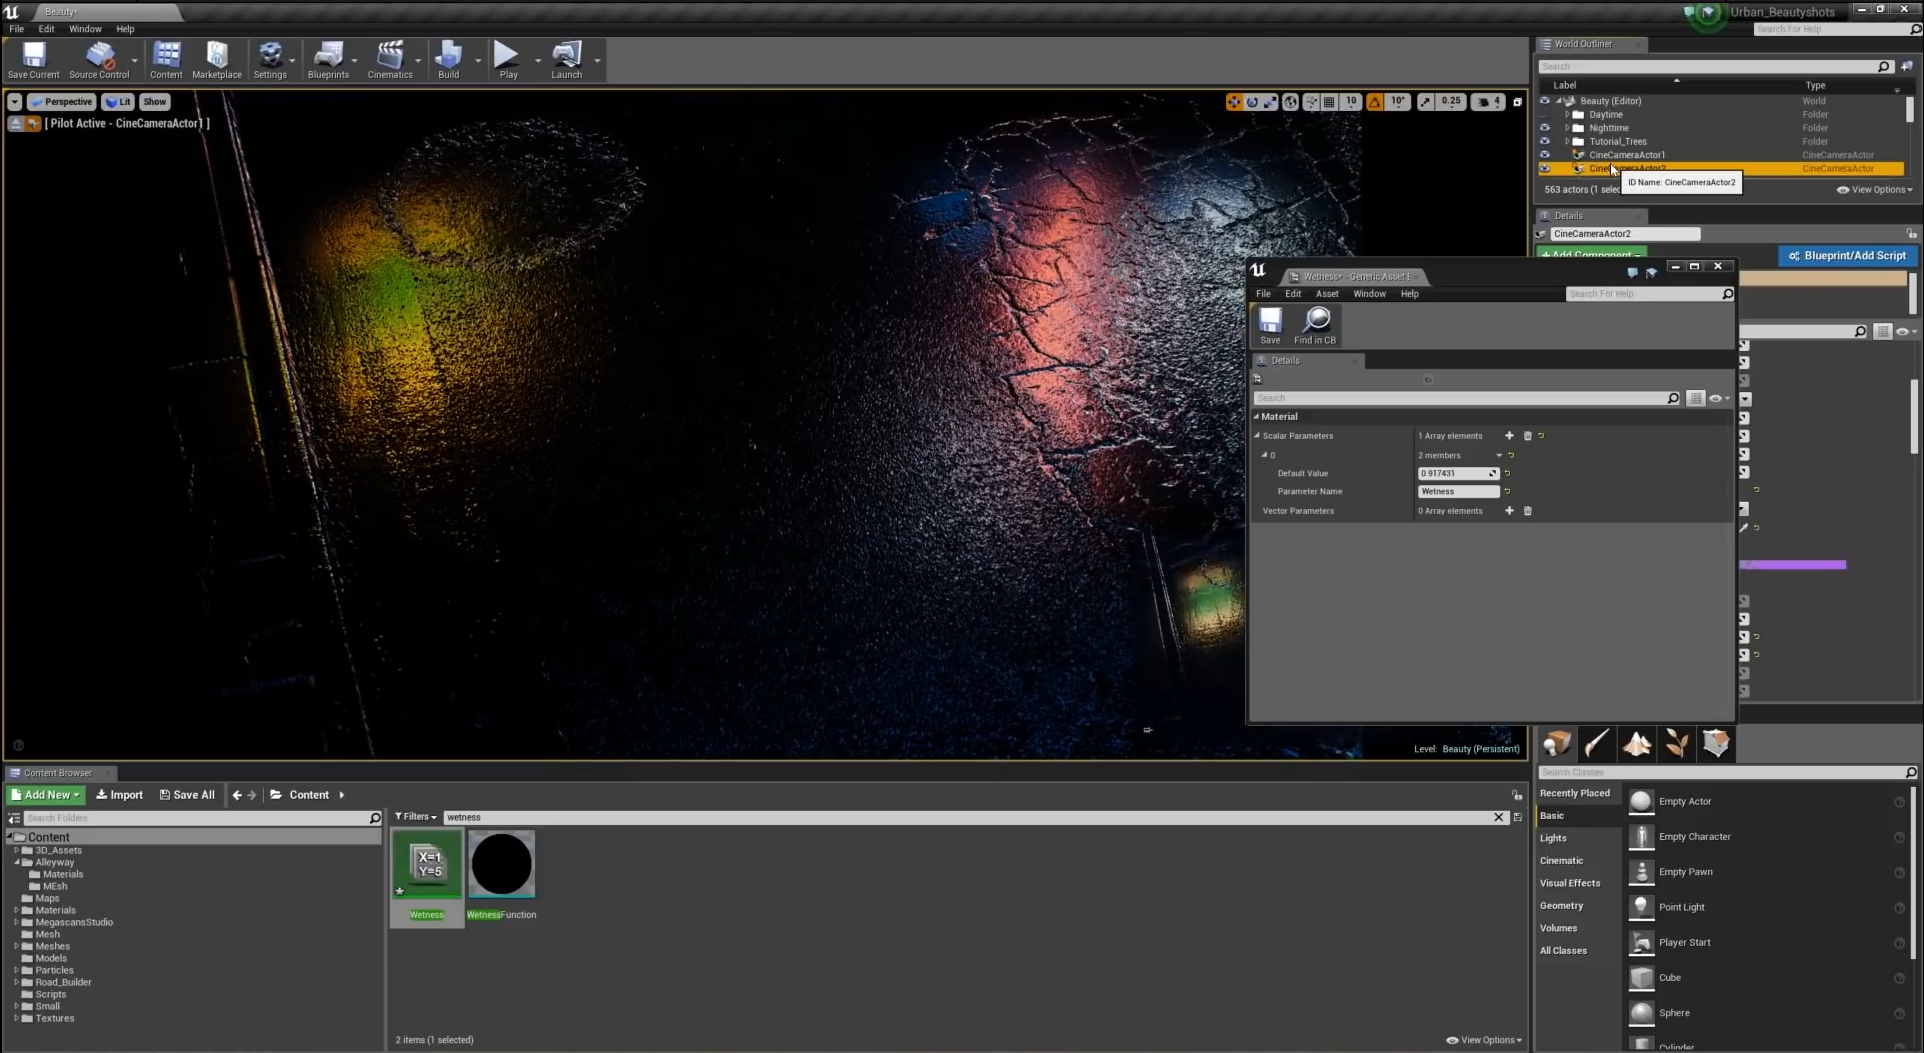Toggle visibility of CineCameraActor1
The width and height of the screenshot is (1924, 1053).
coord(1545,155)
